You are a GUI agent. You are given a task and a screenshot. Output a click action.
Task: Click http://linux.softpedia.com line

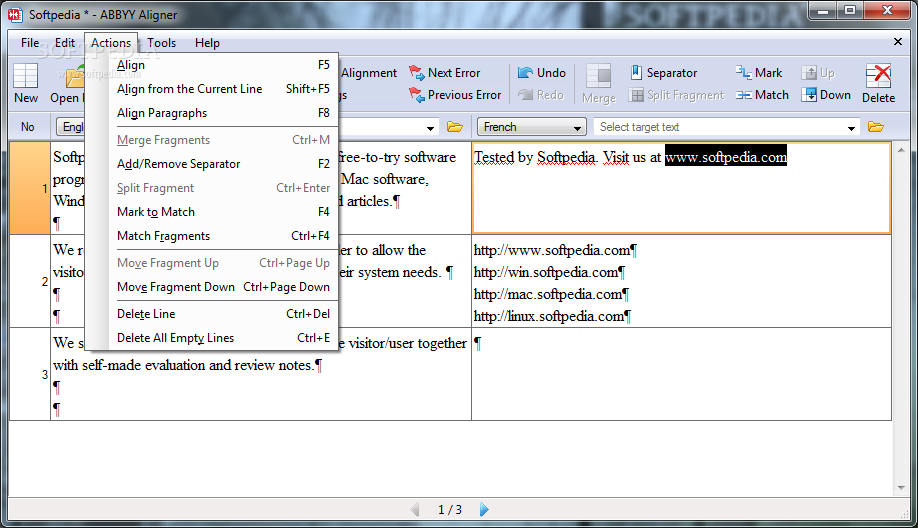click(552, 317)
